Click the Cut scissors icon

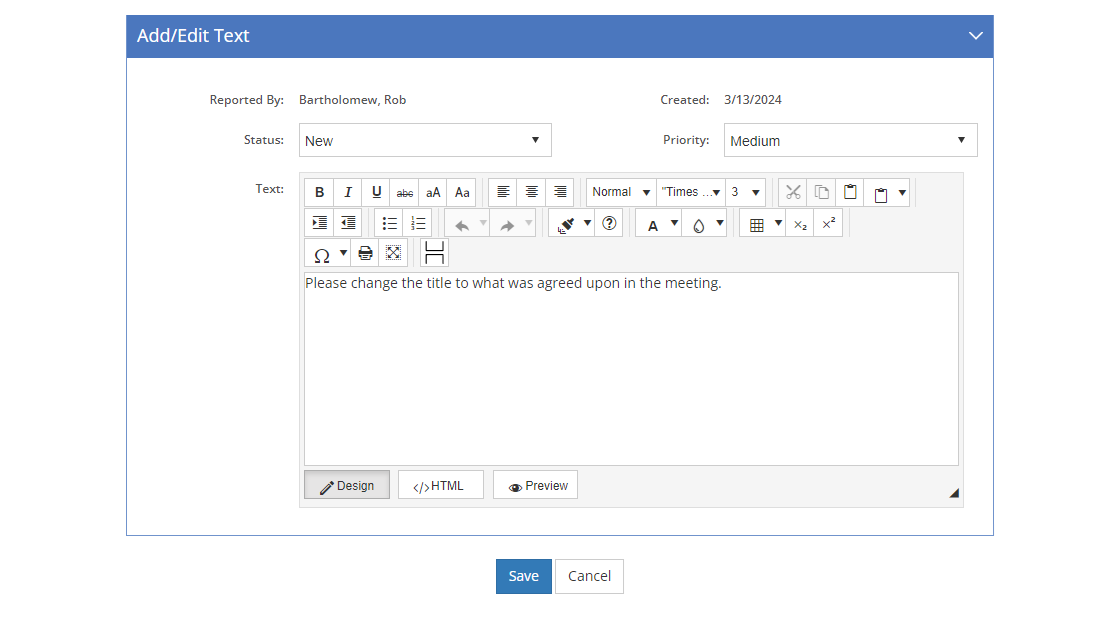[793, 192]
